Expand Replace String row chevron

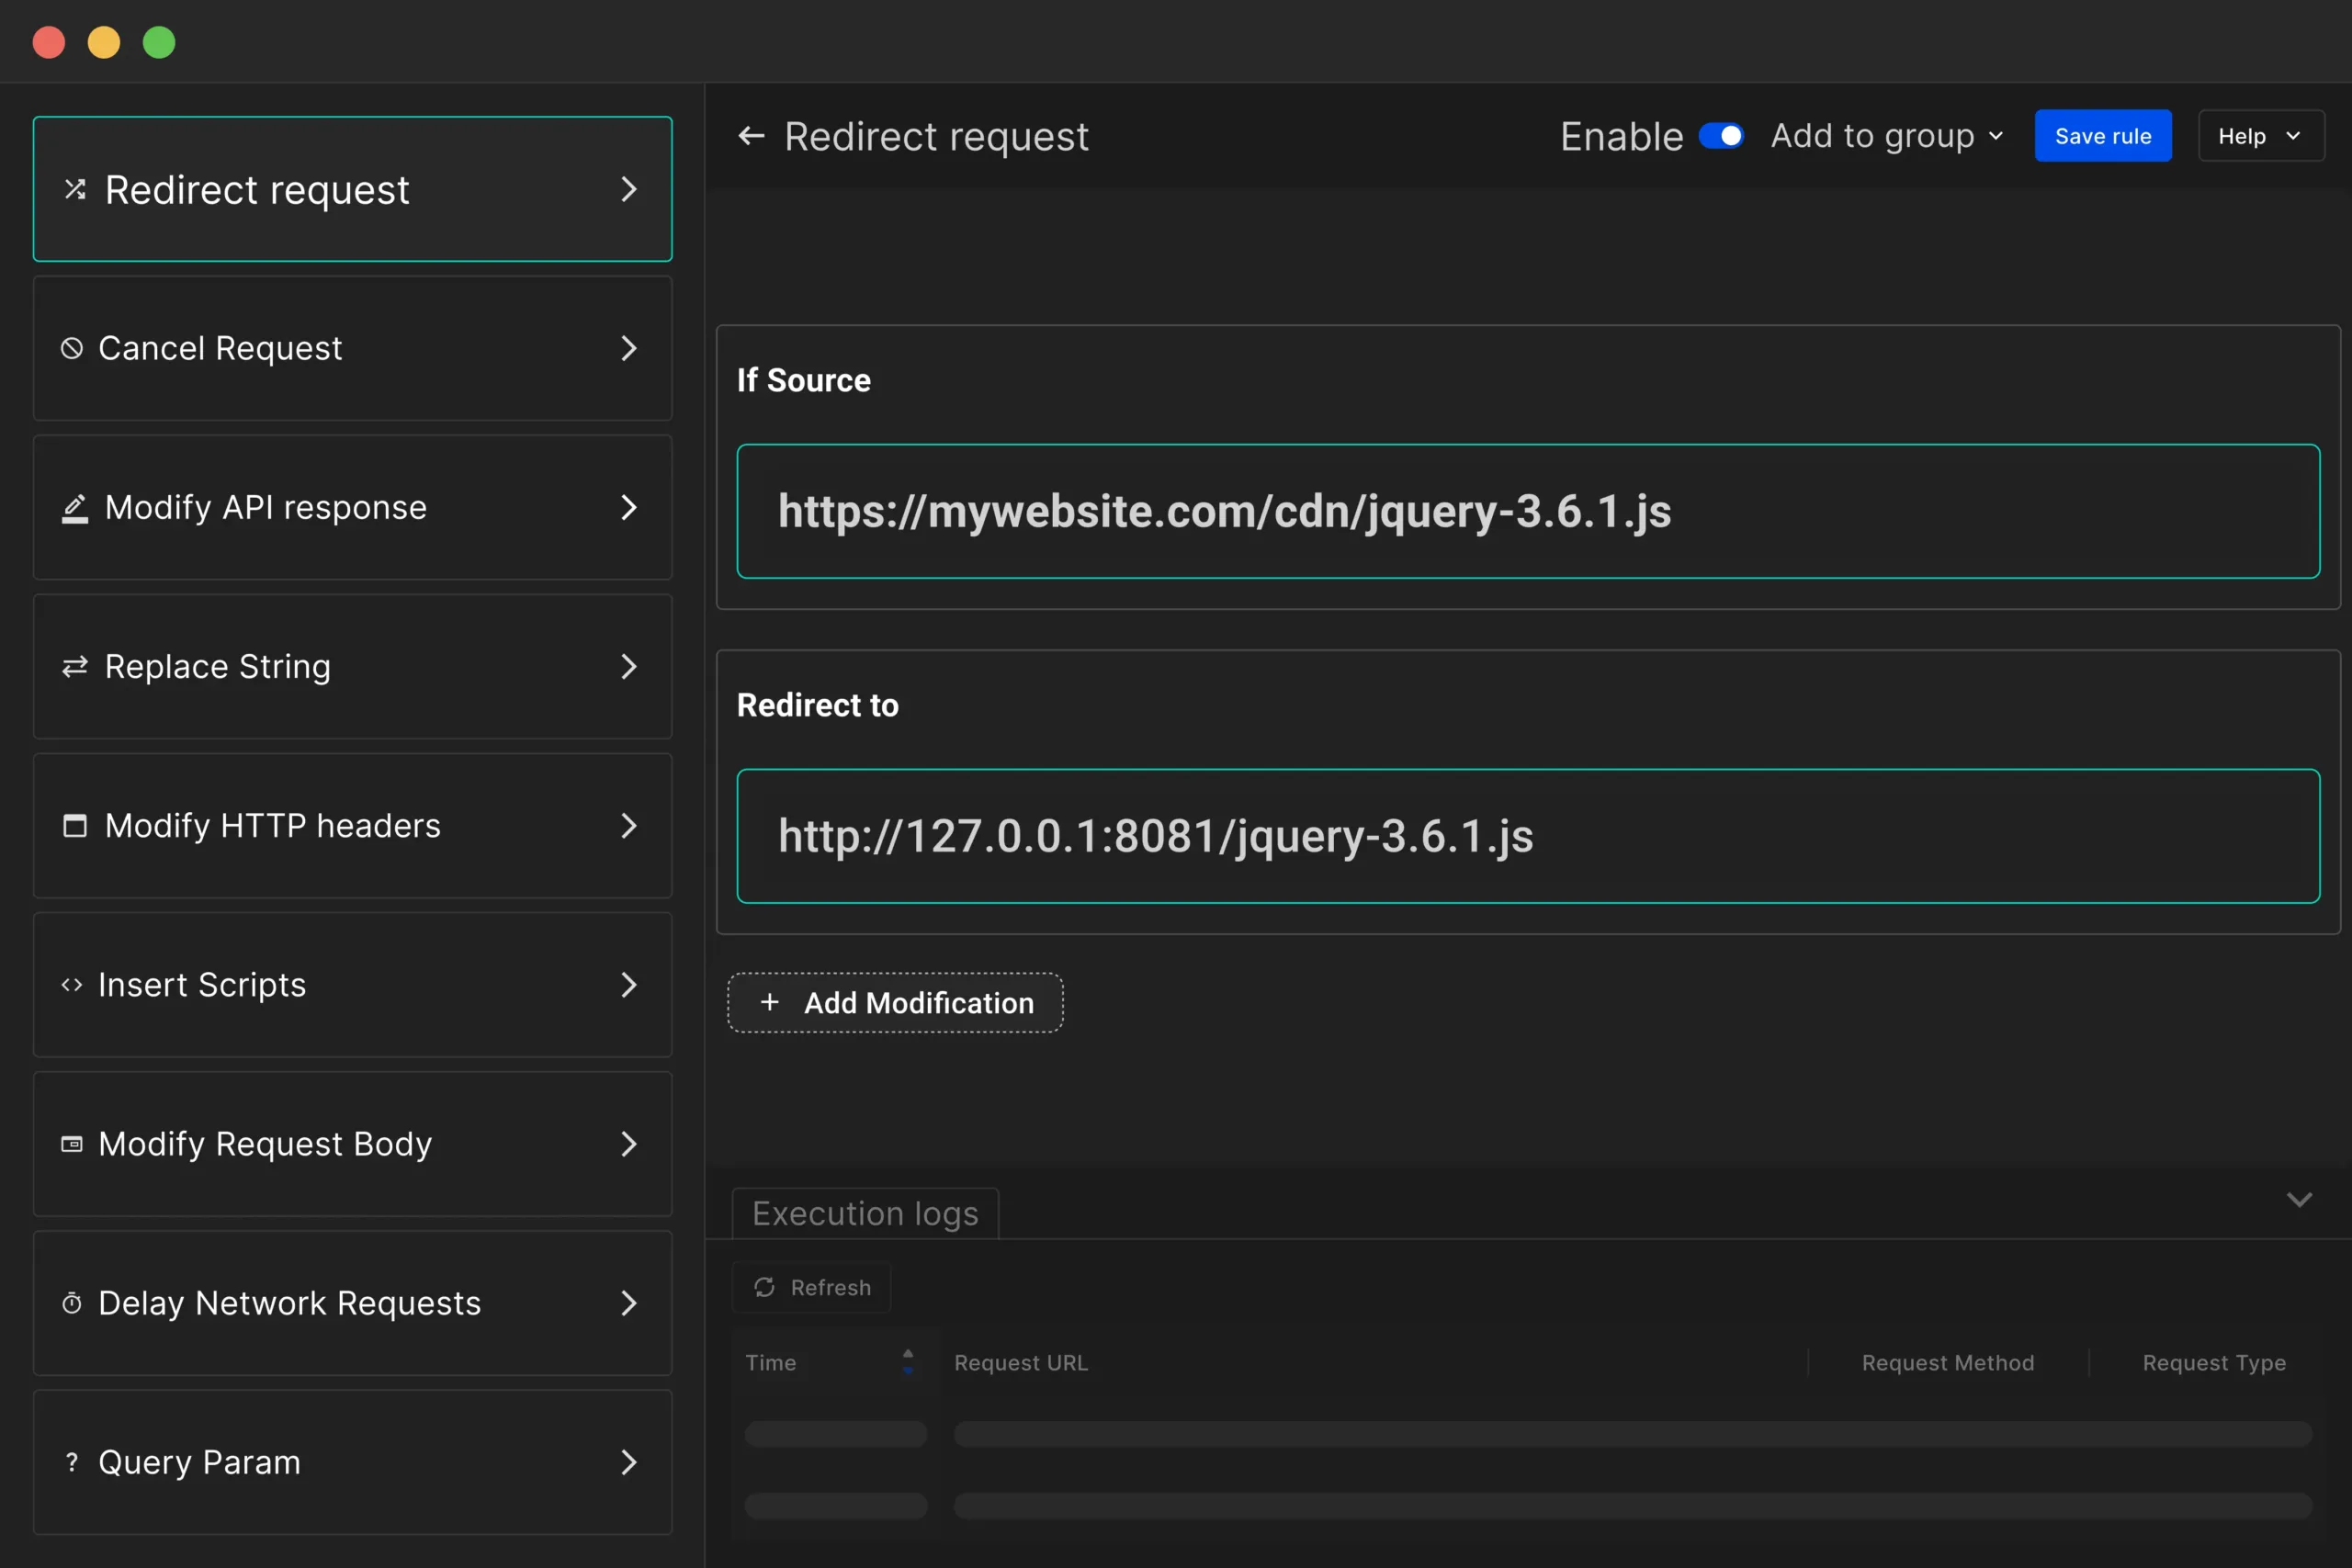pos(629,667)
